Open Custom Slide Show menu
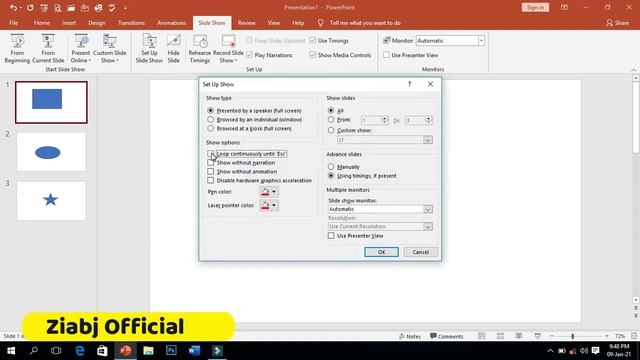 [x=109, y=49]
